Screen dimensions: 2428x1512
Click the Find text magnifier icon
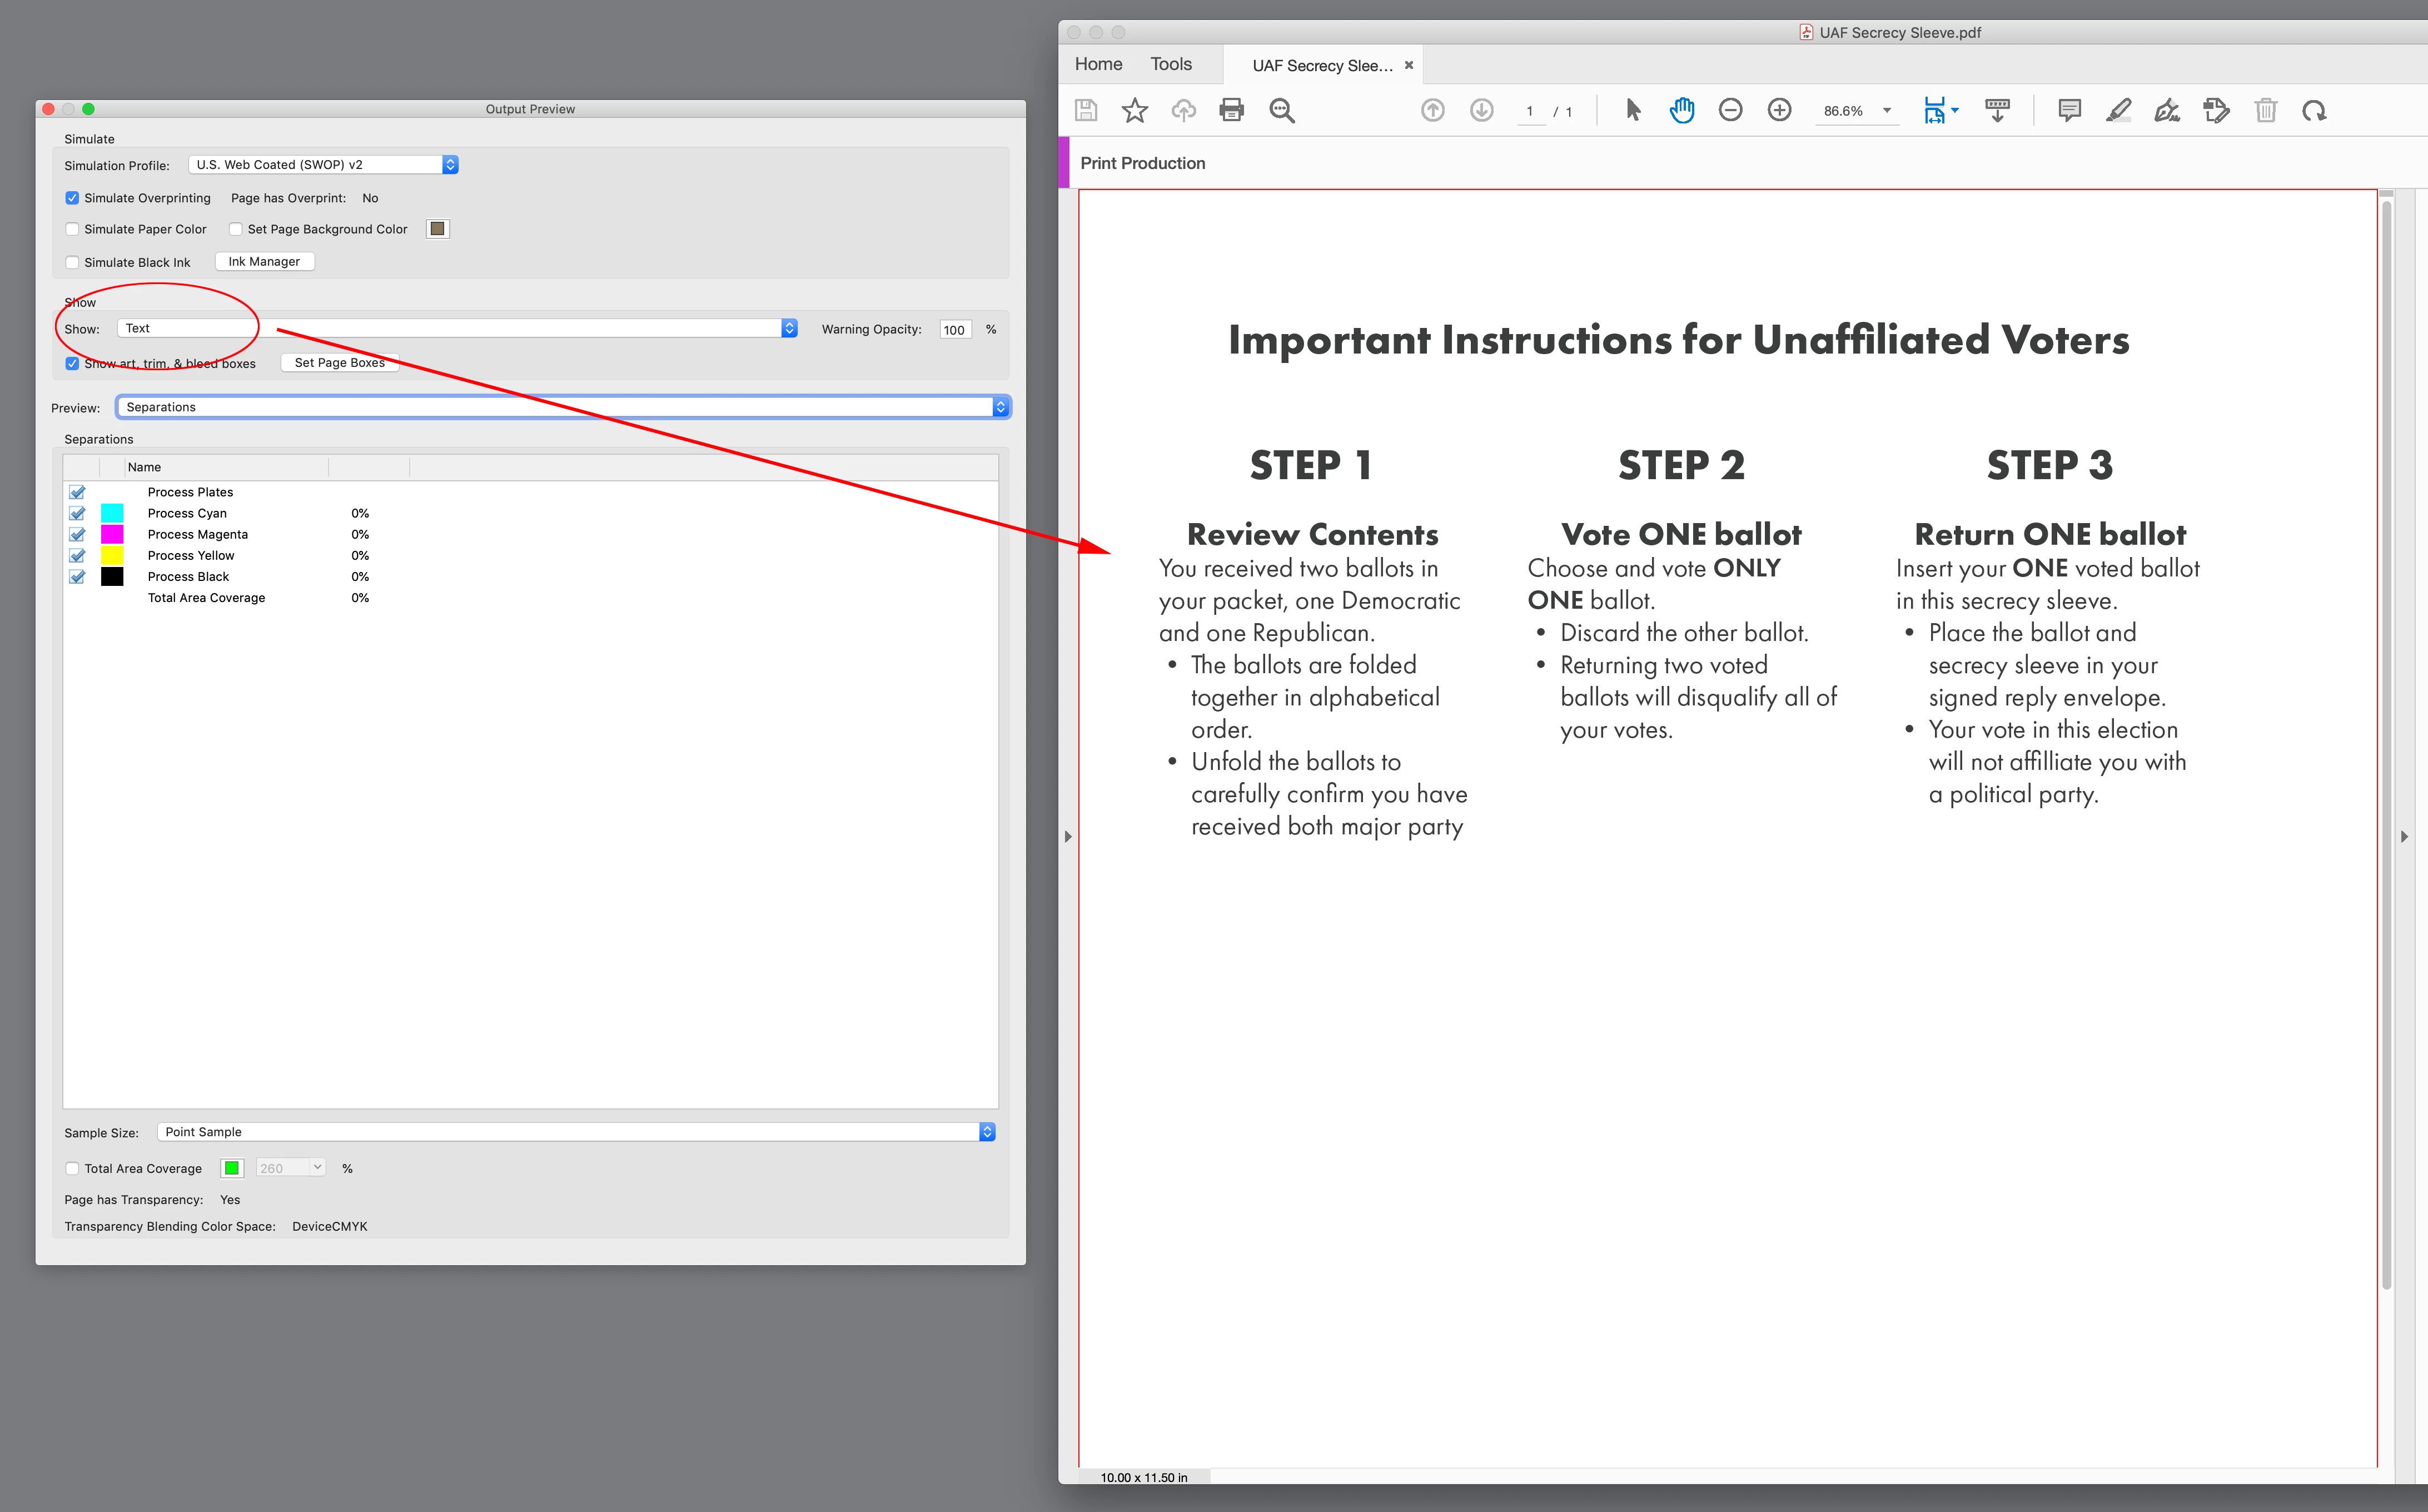point(1281,110)
